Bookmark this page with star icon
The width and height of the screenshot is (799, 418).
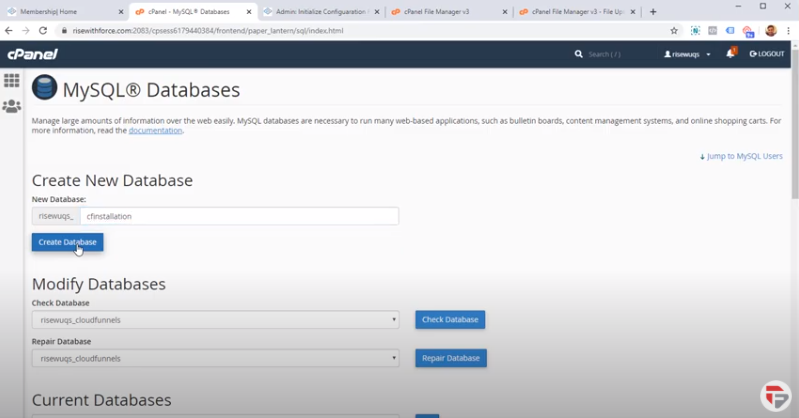674,31
